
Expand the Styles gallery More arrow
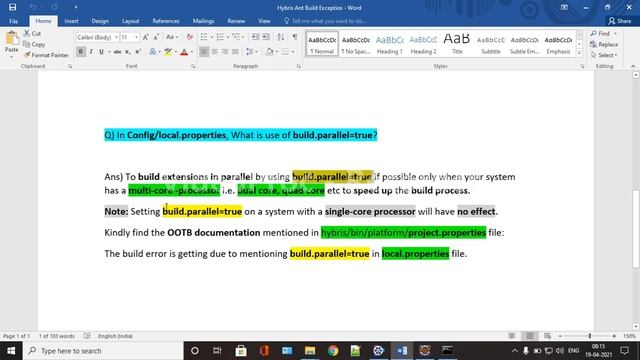tap(579, 53)
